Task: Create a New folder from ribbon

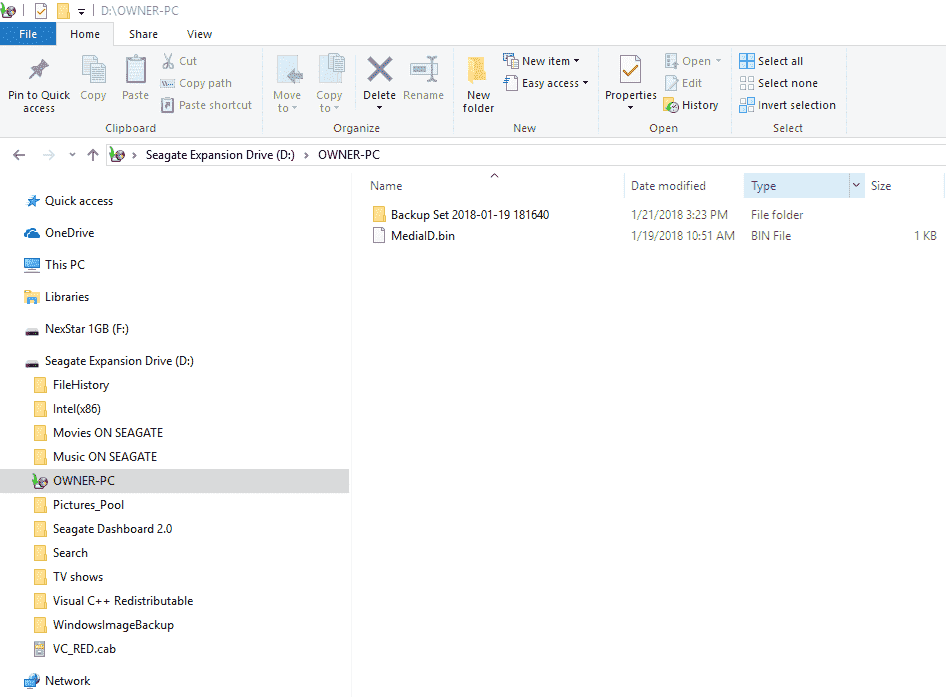Action: (x=478, y=72)
